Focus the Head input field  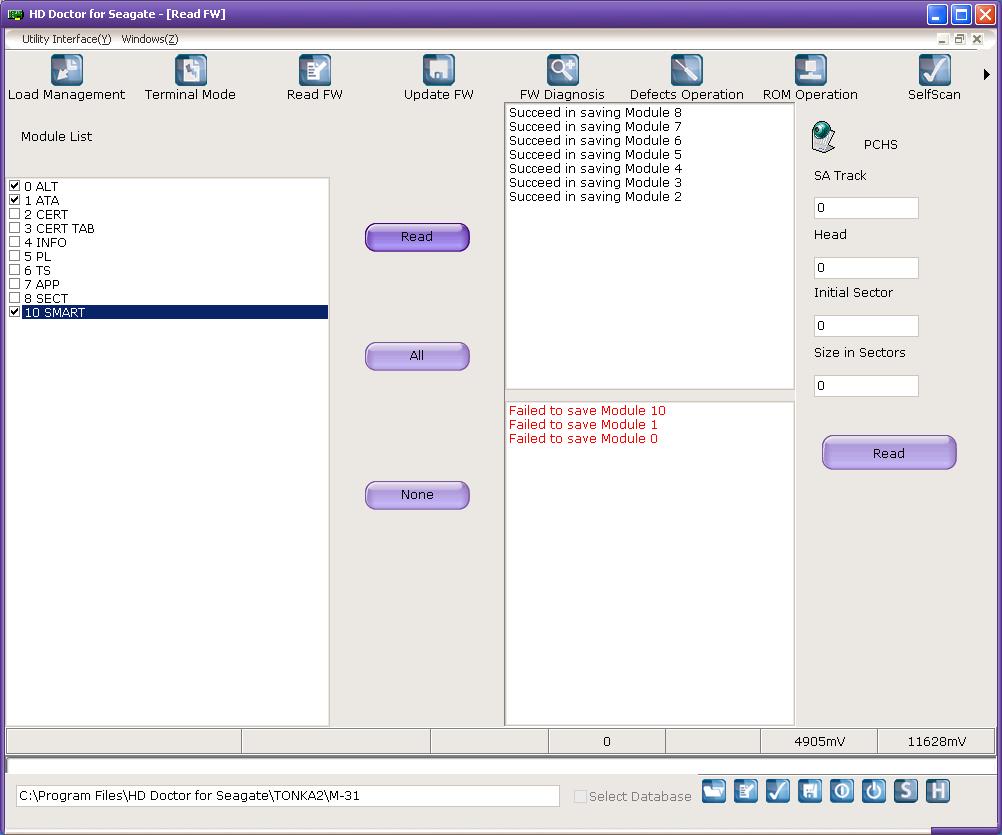coord(866,268)
